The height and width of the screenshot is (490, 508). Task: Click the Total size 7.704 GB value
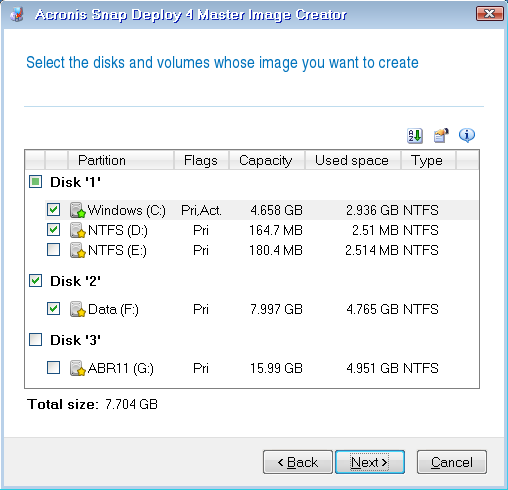[x=131, y=404]
